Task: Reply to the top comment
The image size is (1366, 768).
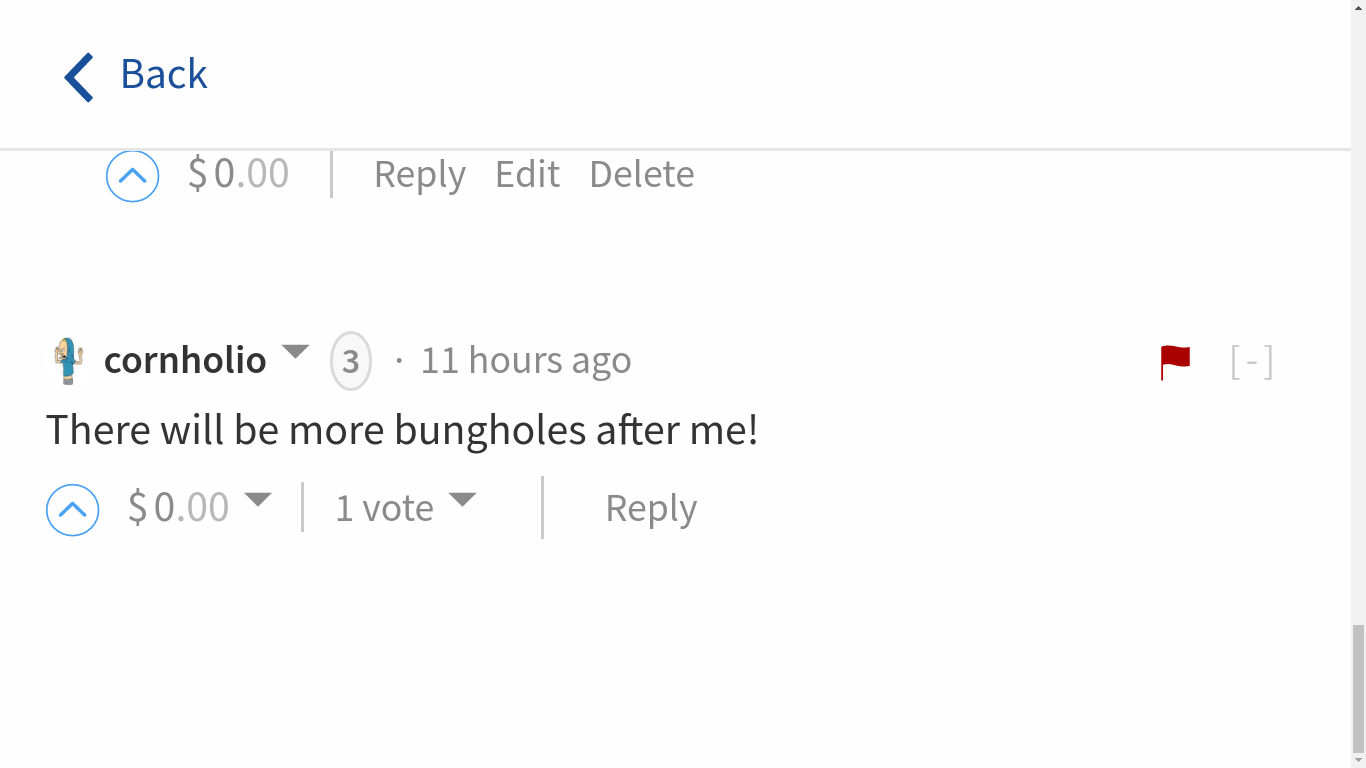Action: coord(419,174)
